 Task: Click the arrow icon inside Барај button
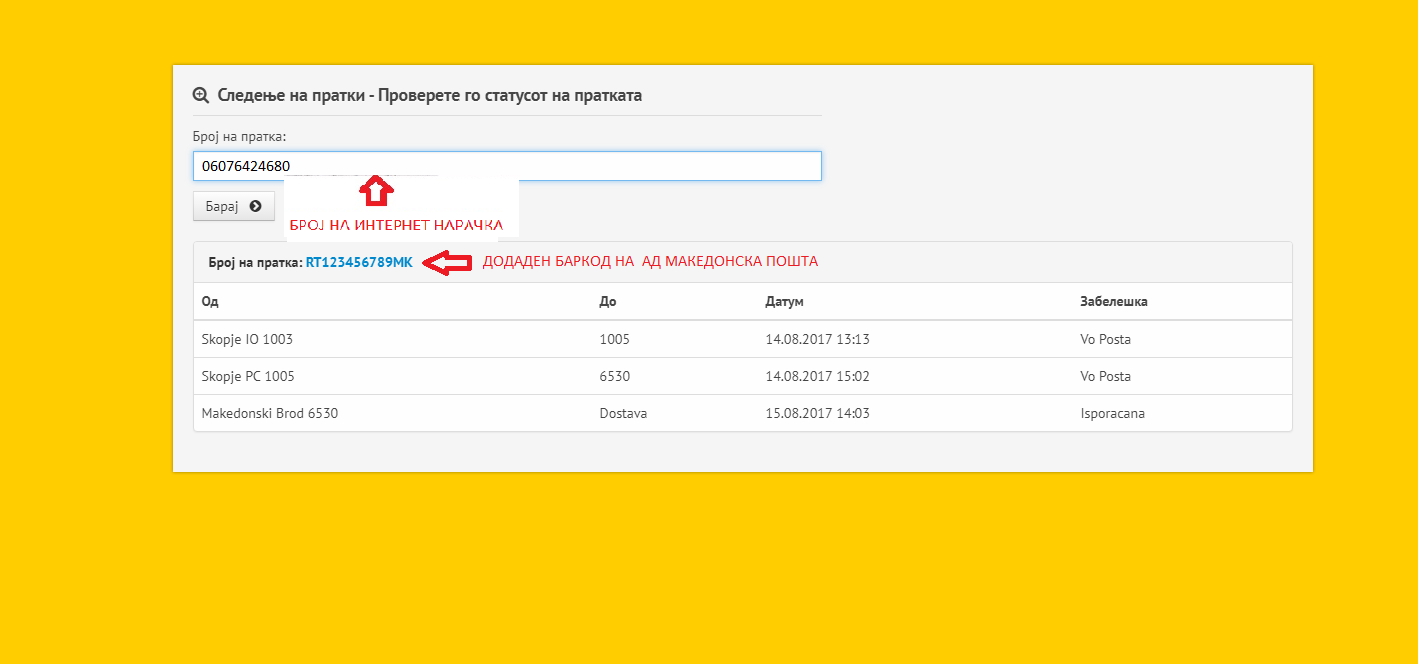click(256, 206)
